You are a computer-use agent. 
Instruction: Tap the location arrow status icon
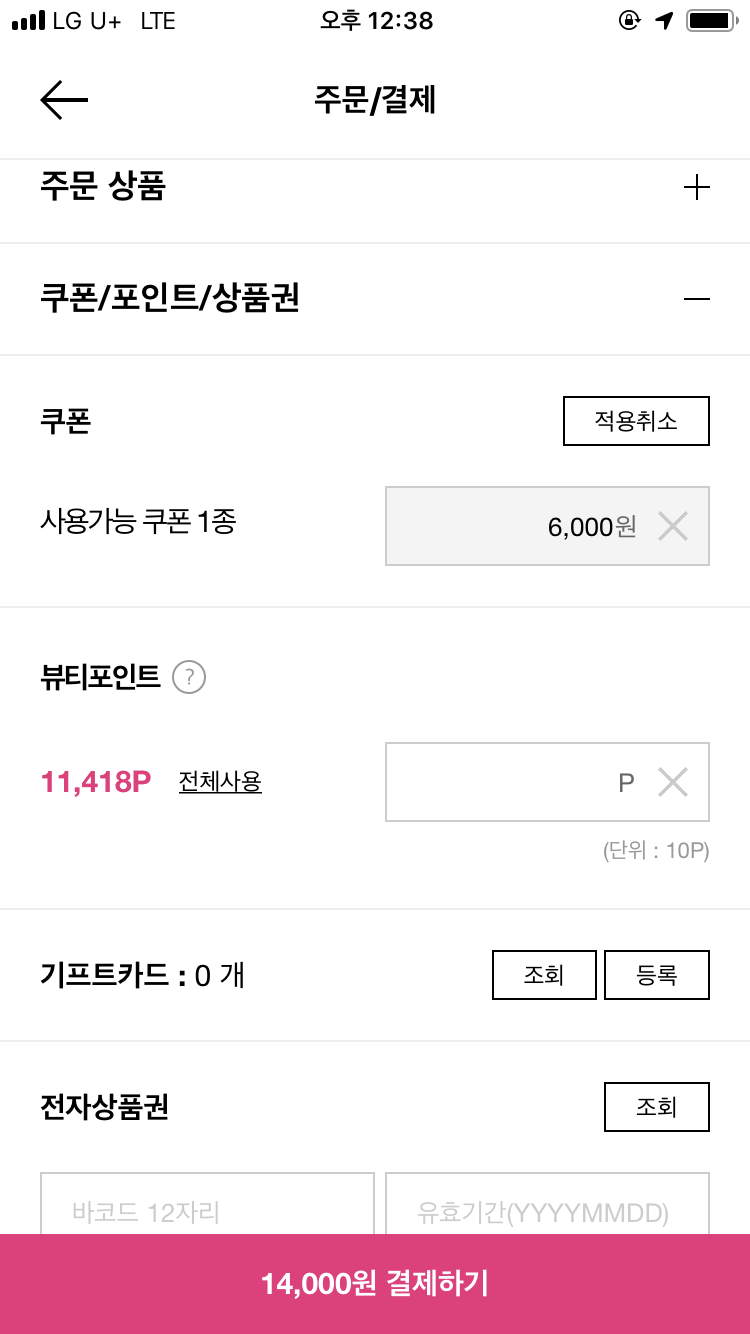tap(665, 20)
